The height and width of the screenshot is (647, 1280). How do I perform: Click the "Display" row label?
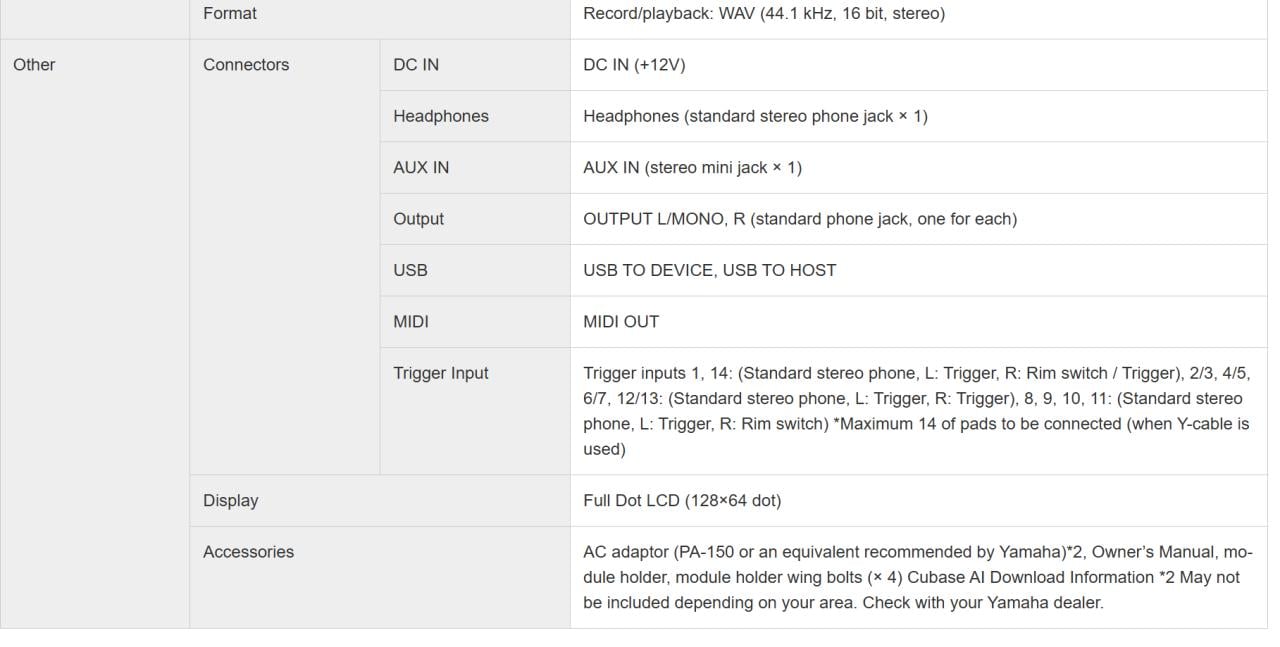pyautogui.click(x=230, y=501)
